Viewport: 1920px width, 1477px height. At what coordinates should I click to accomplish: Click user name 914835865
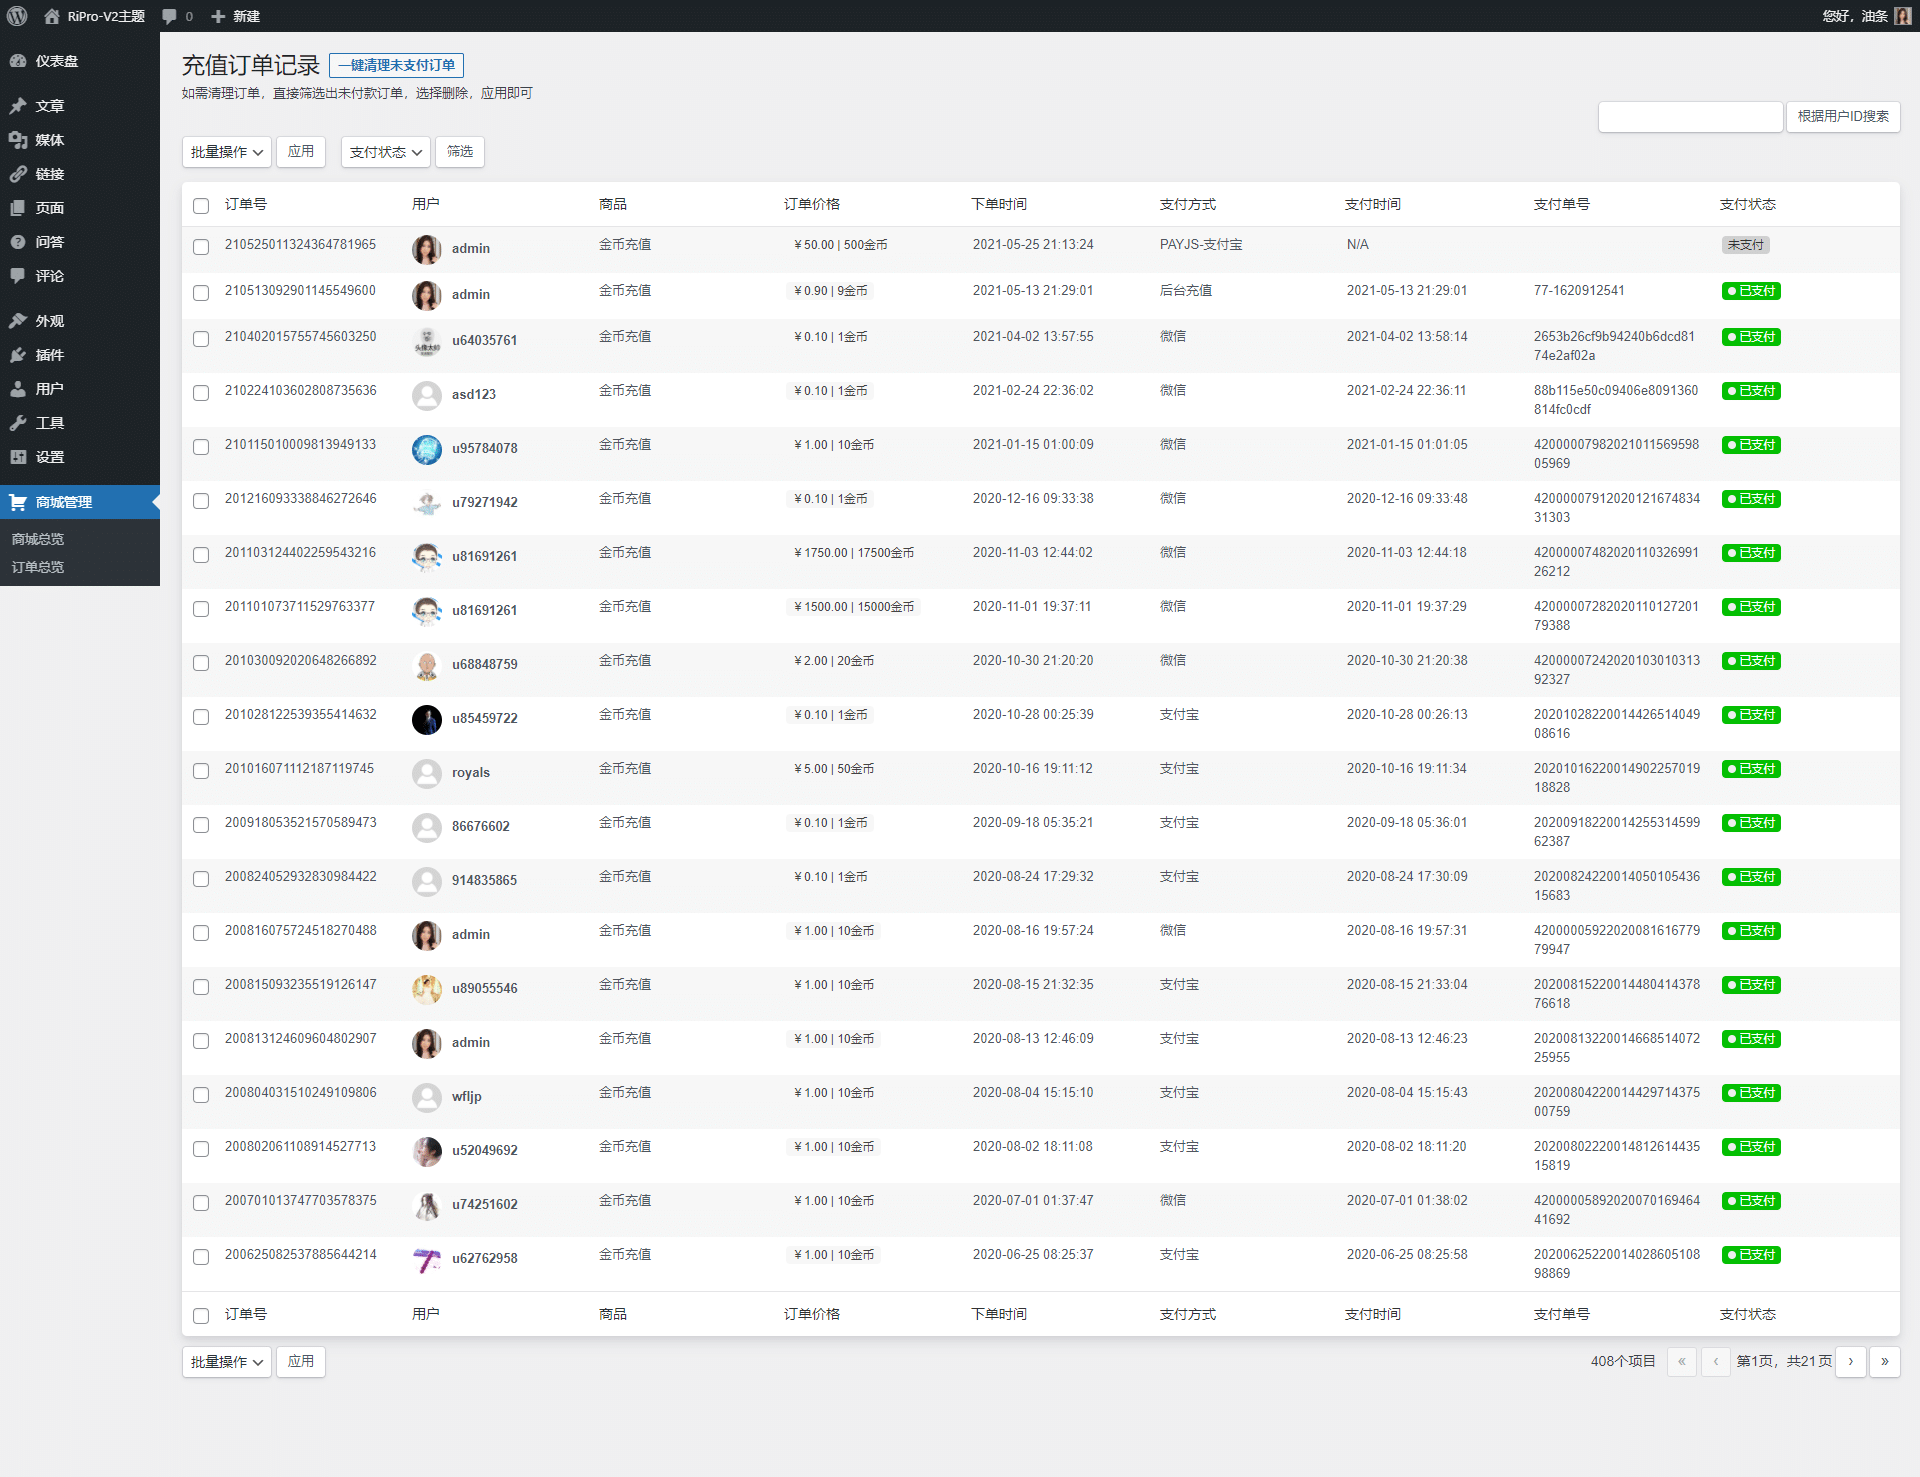click(485, 880)
